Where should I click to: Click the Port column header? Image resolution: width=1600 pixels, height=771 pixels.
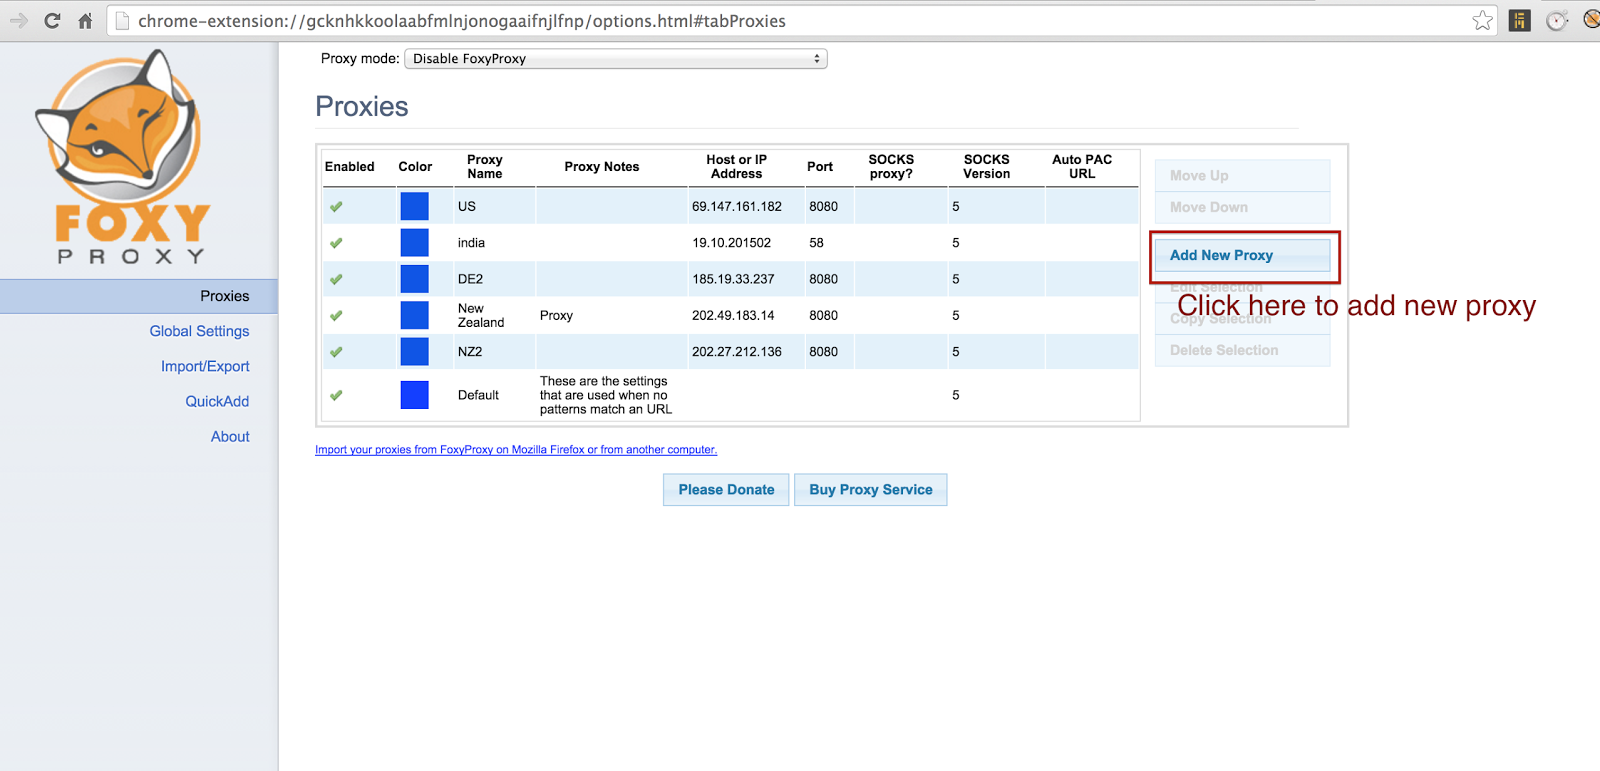[820, 167]
